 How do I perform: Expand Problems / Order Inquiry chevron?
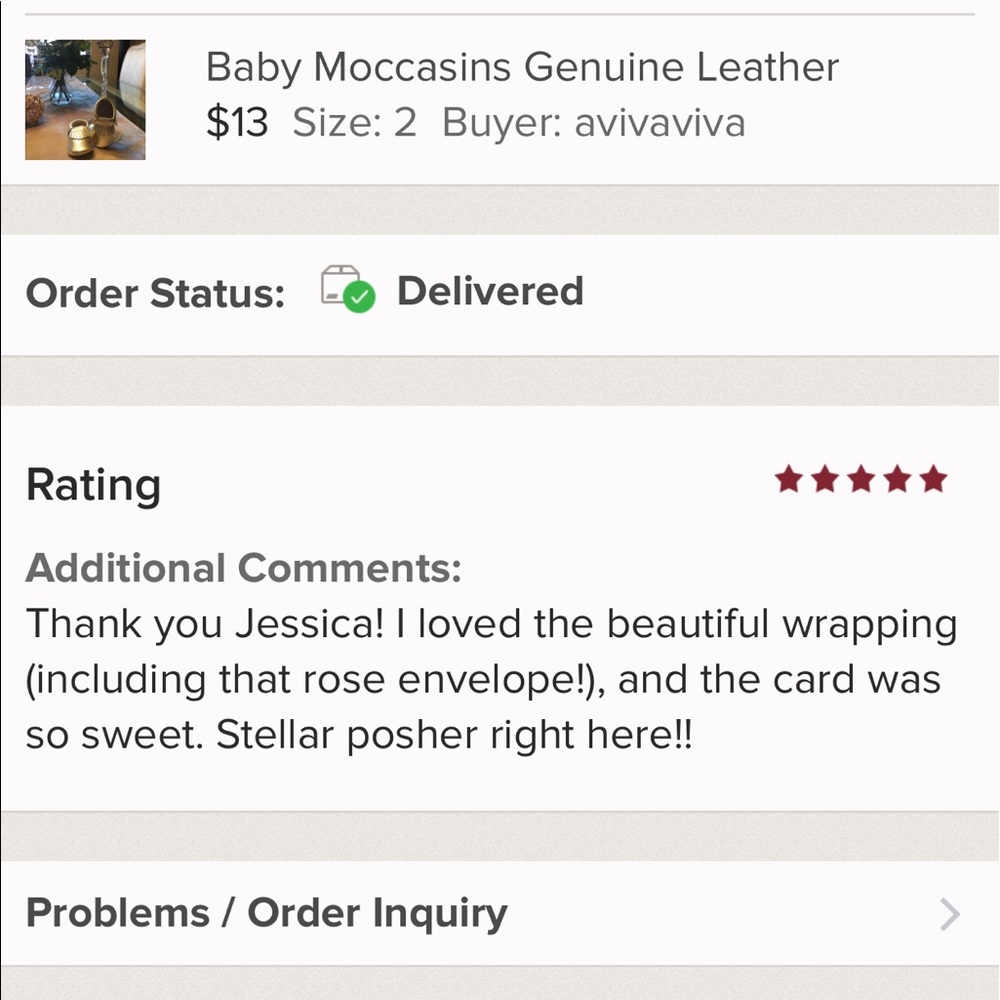tap(950, 915)
